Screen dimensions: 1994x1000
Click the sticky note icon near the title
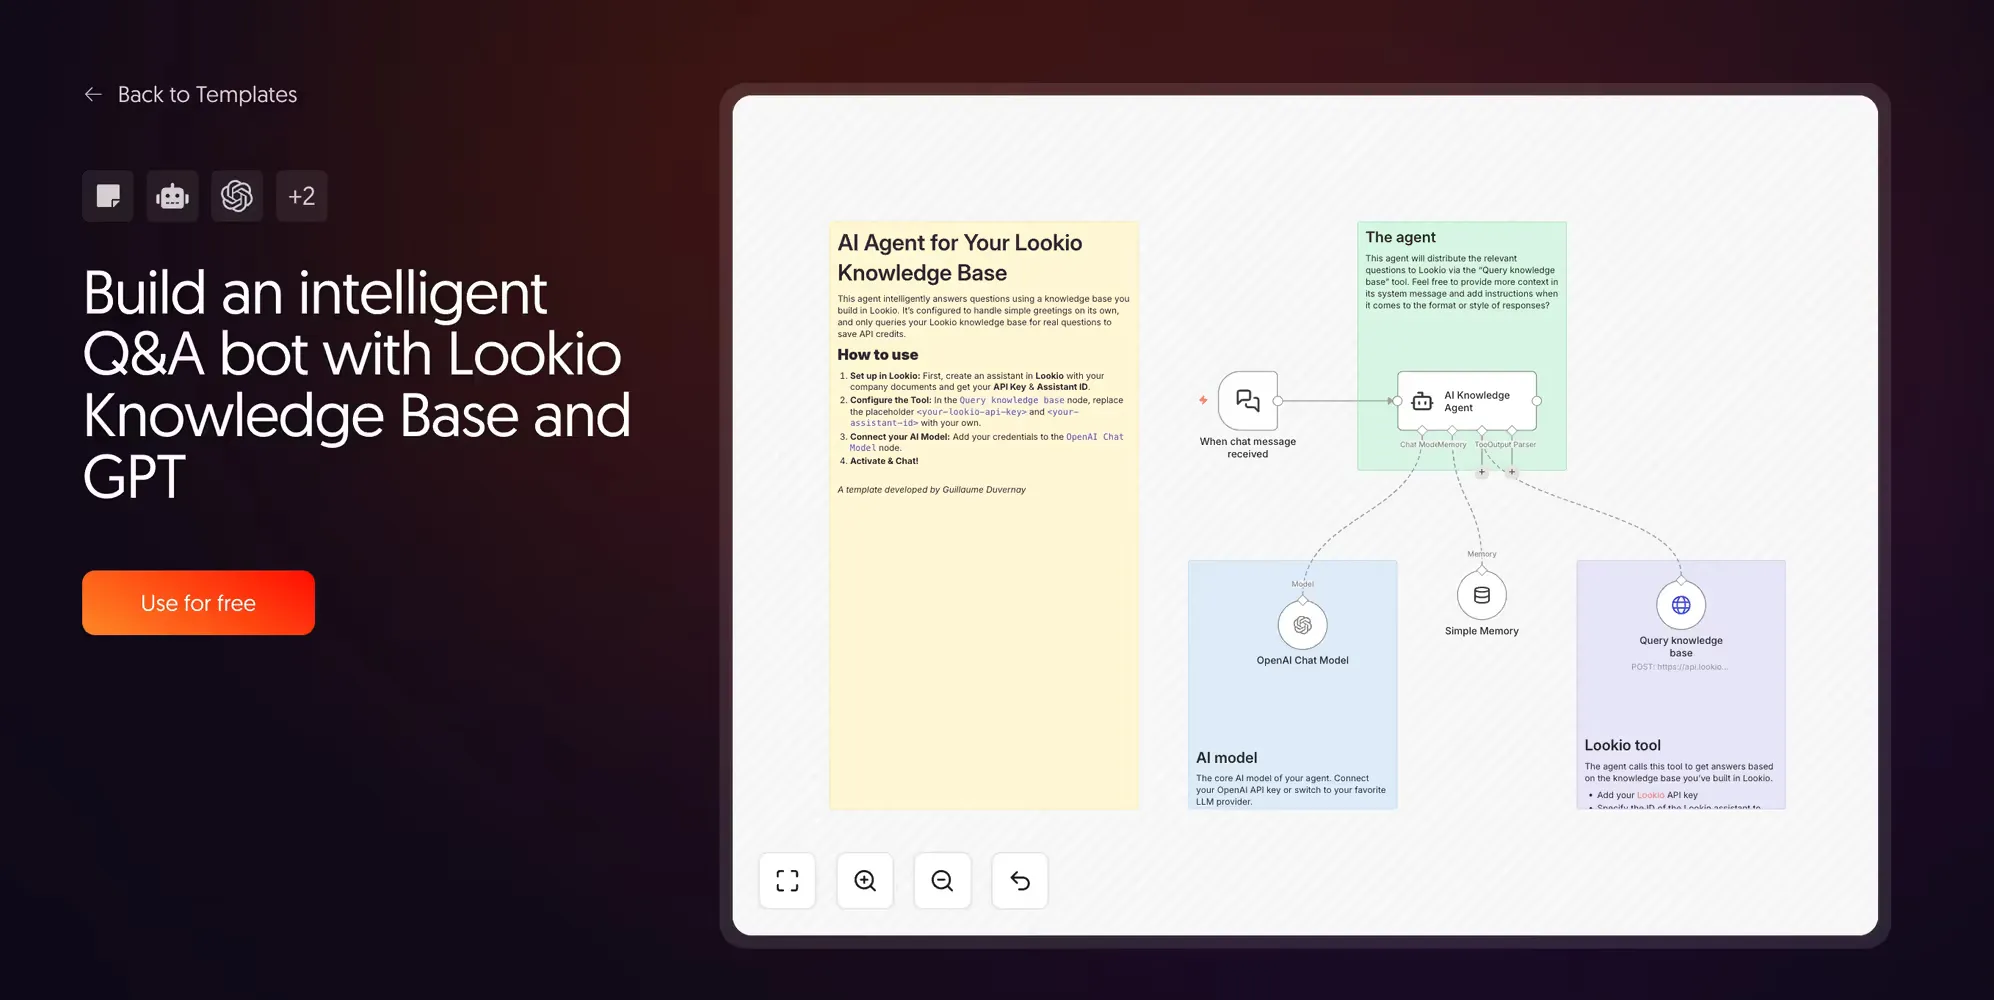click(107, 196)
